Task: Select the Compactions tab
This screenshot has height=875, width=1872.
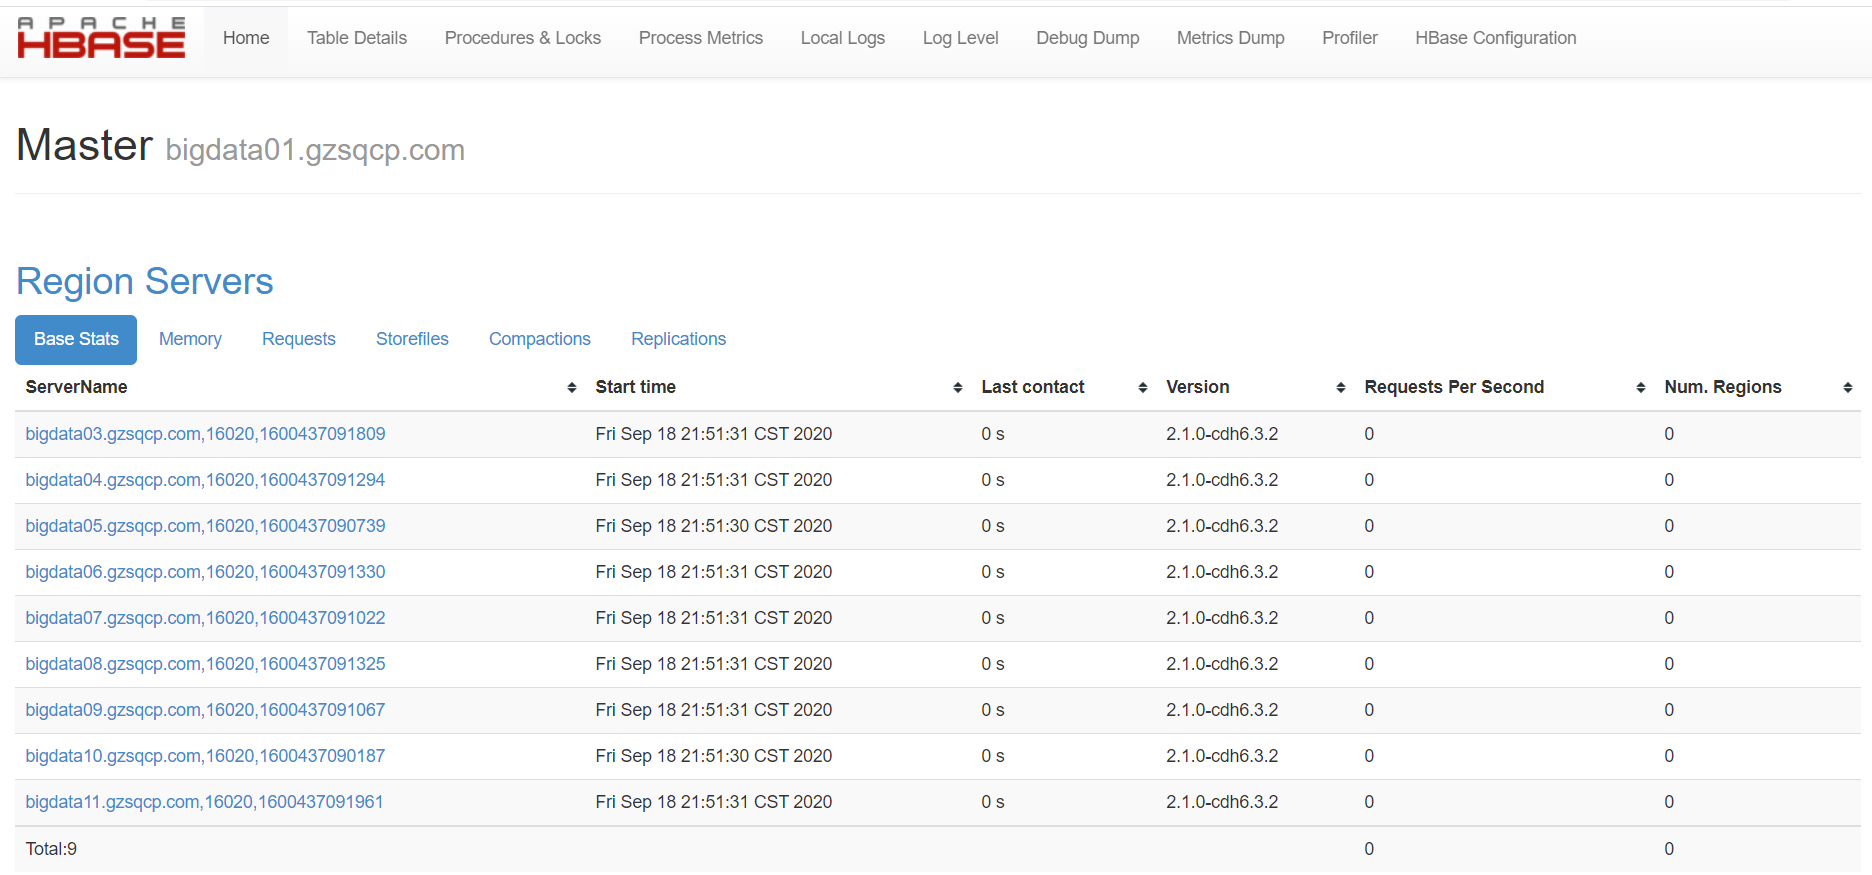Action: point(540,339)
